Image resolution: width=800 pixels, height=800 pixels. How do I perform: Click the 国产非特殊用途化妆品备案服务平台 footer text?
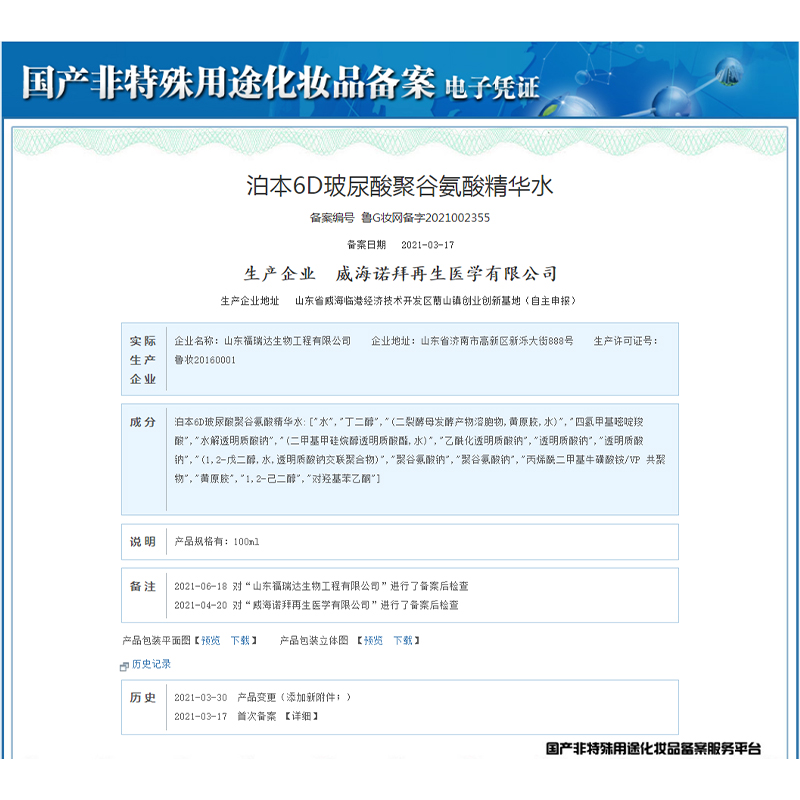(653, 748)
